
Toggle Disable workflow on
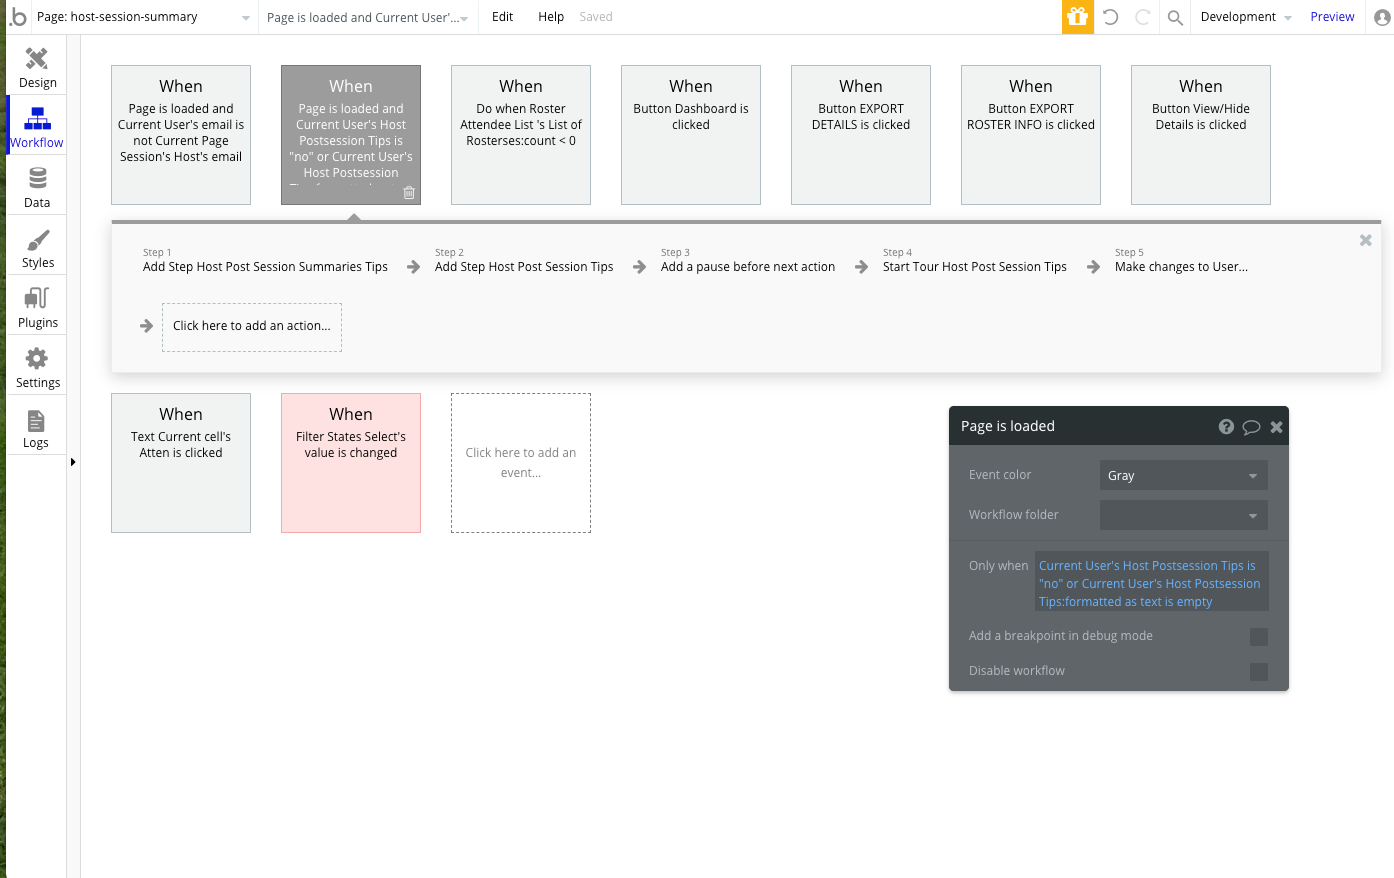tap(1258, 671)
